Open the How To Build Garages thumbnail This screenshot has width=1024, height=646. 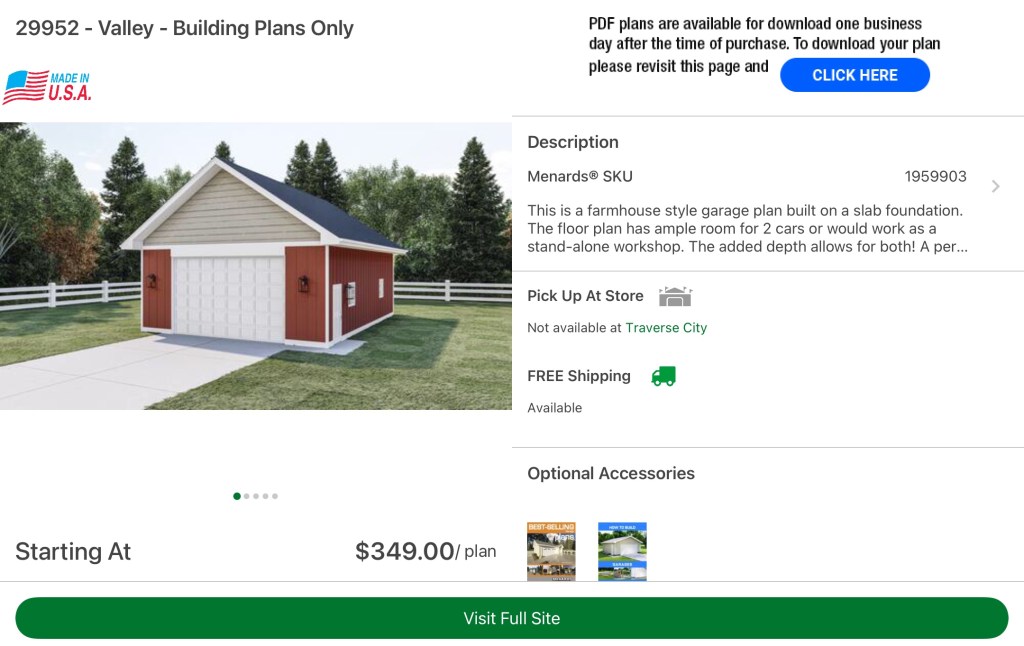coord(622,551)
